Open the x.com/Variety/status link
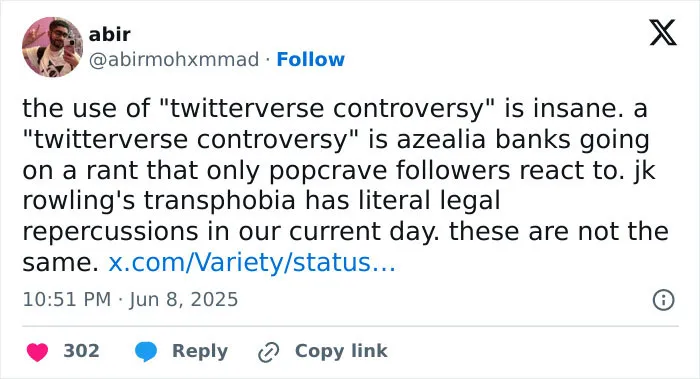The image size is (700, 379). (x=252, y=262)
